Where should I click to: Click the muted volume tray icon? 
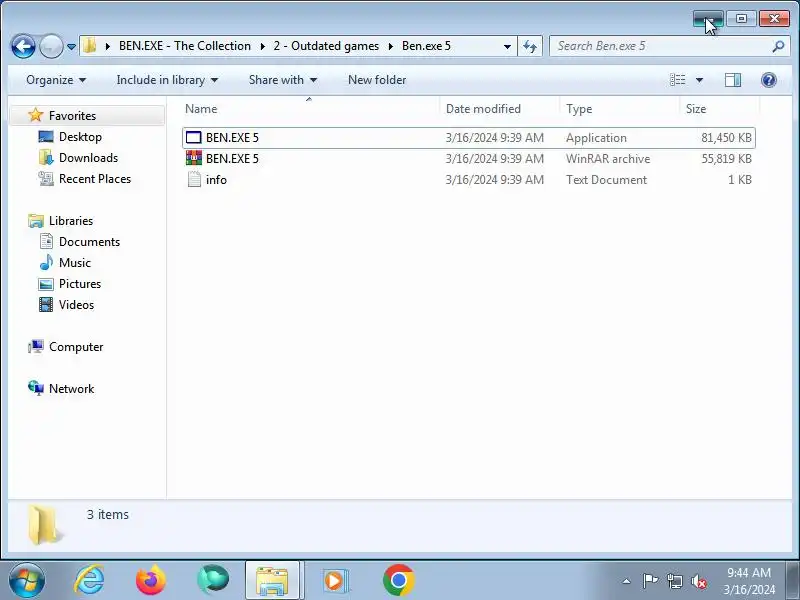[698, 581]
